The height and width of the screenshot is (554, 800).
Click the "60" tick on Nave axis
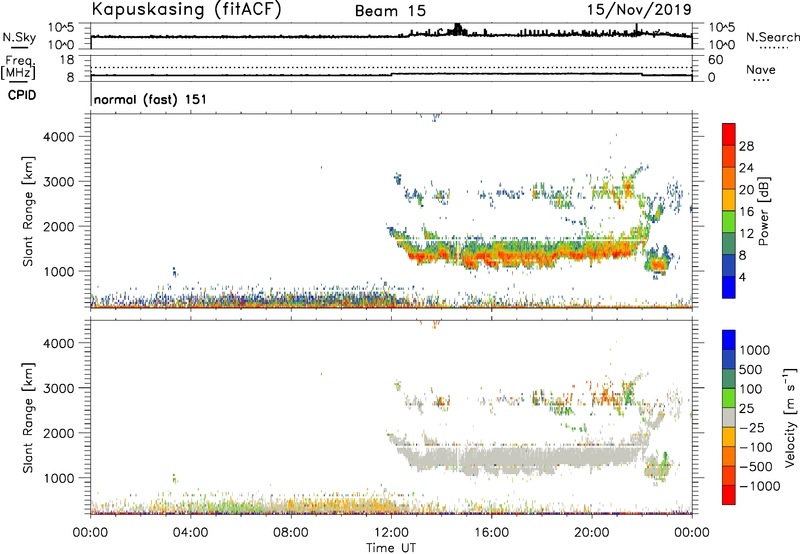coord(715,60)
